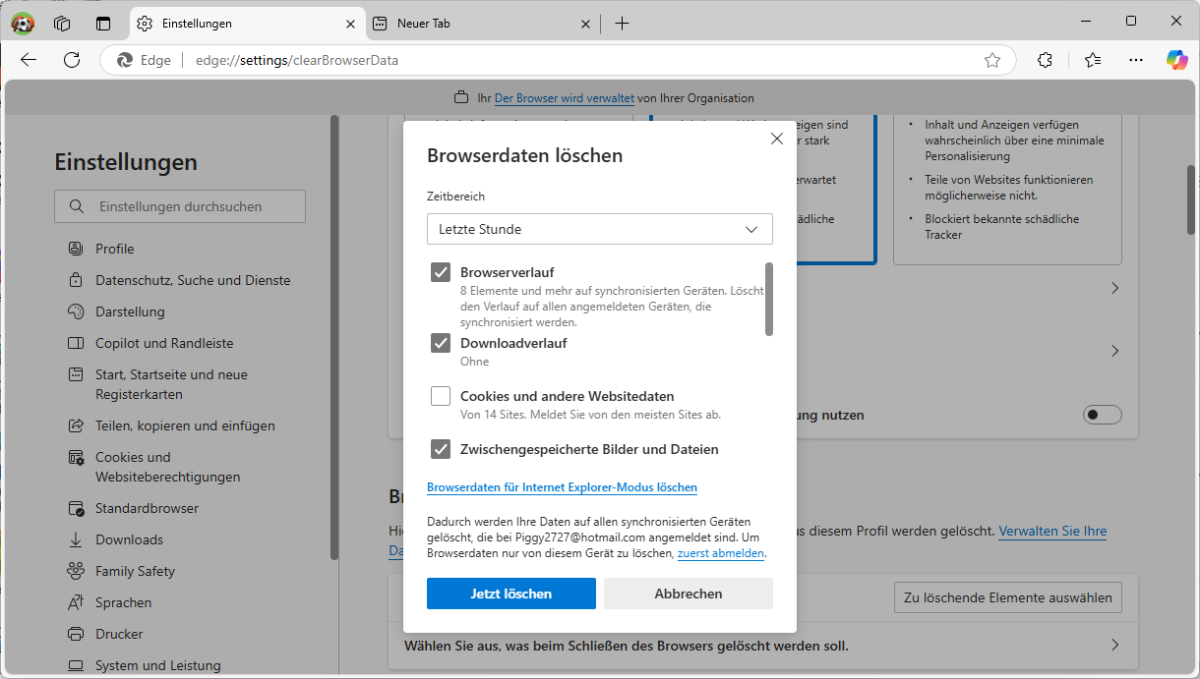Select Datenschutz, Suche und Dienste in sidebar

pyautogui.click(x=192, y=279)
